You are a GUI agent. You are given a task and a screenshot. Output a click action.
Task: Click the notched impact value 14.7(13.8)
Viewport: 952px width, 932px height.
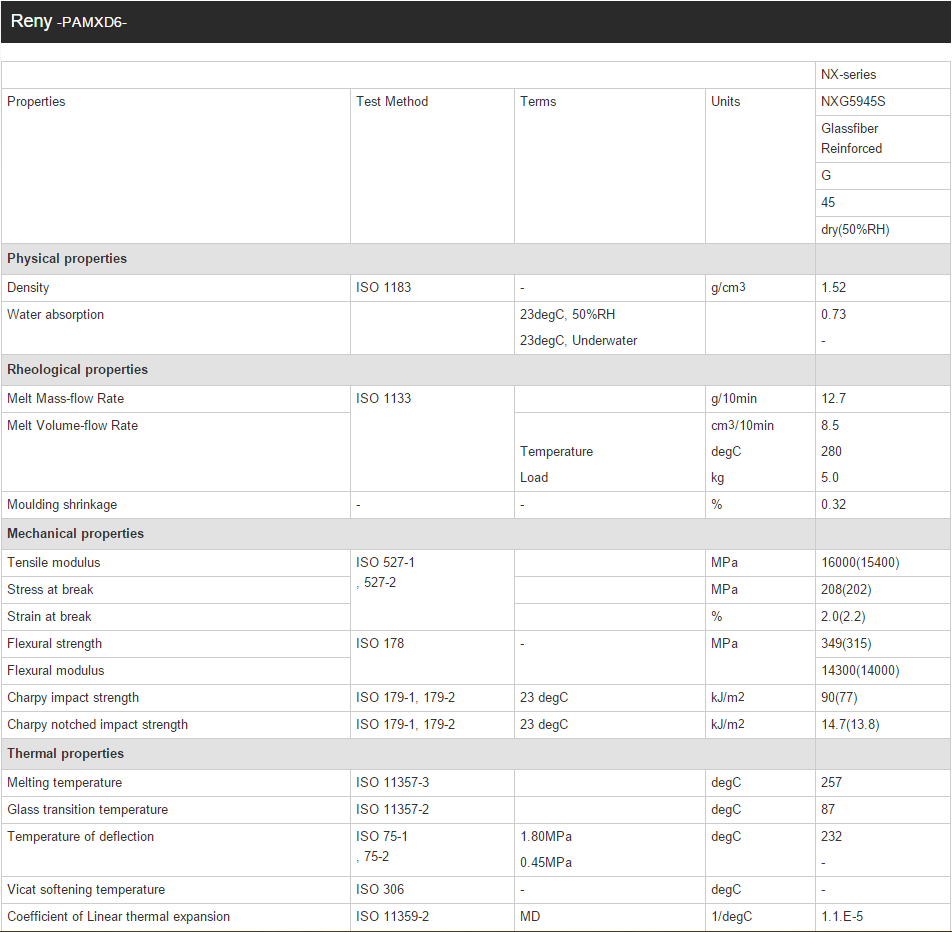click(x=850, y=724)
